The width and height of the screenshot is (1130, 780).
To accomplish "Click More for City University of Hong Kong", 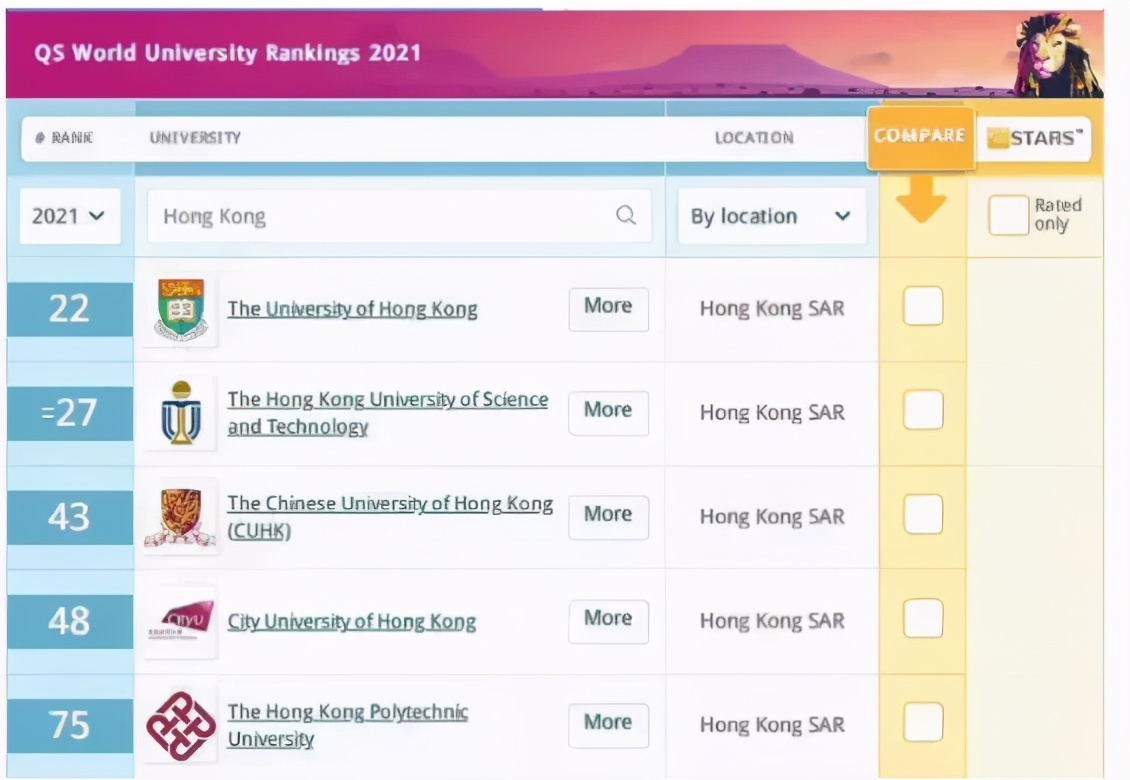I will tap(608, 621).
